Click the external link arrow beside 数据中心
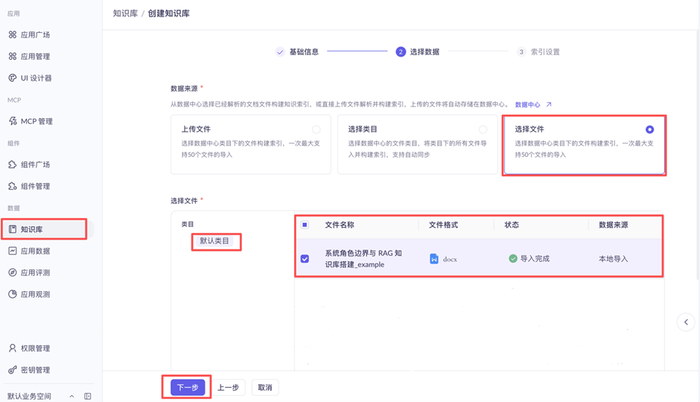 pyautogui.click(x=549, y=104)
